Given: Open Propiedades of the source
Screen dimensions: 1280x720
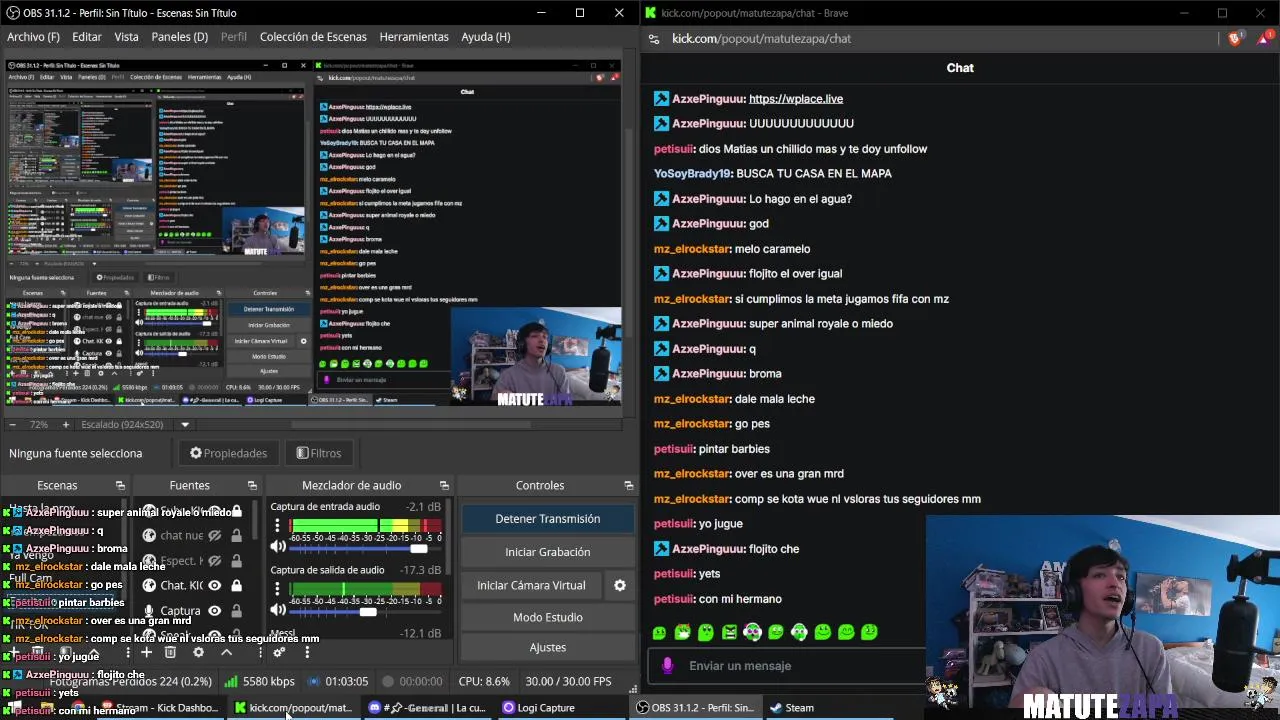Looking at the screenshot, I should point(229,453).
